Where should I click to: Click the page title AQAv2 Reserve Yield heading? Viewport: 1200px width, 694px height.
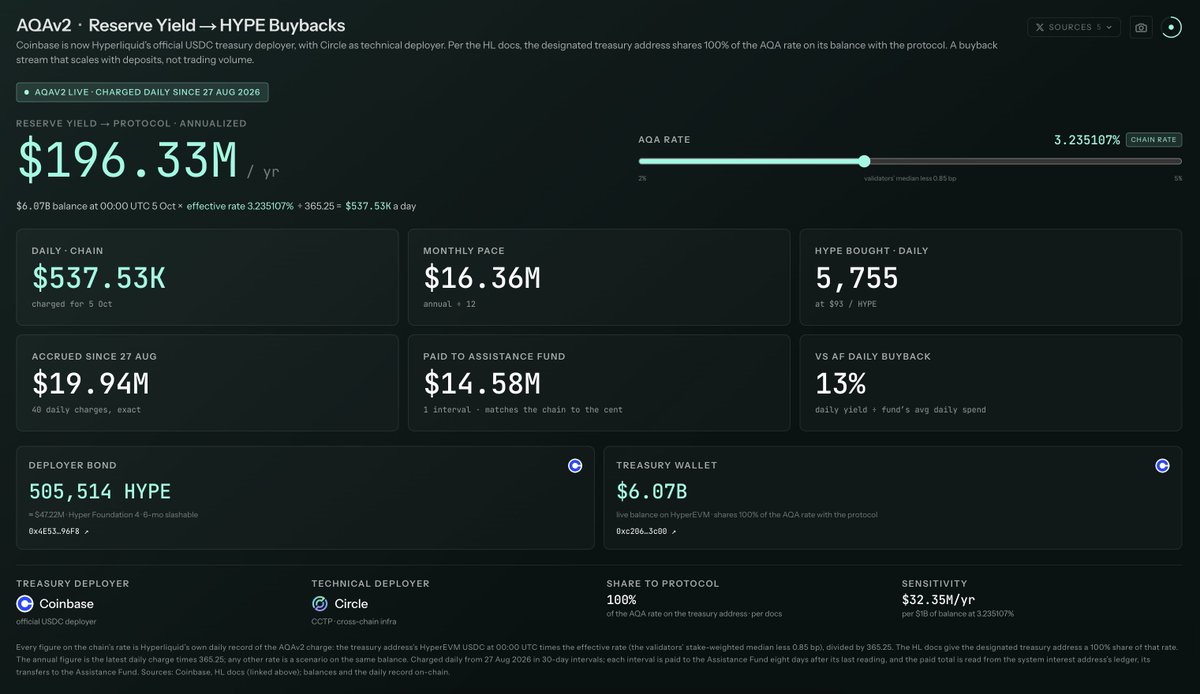pyautogui.click(x=181, y=25)
